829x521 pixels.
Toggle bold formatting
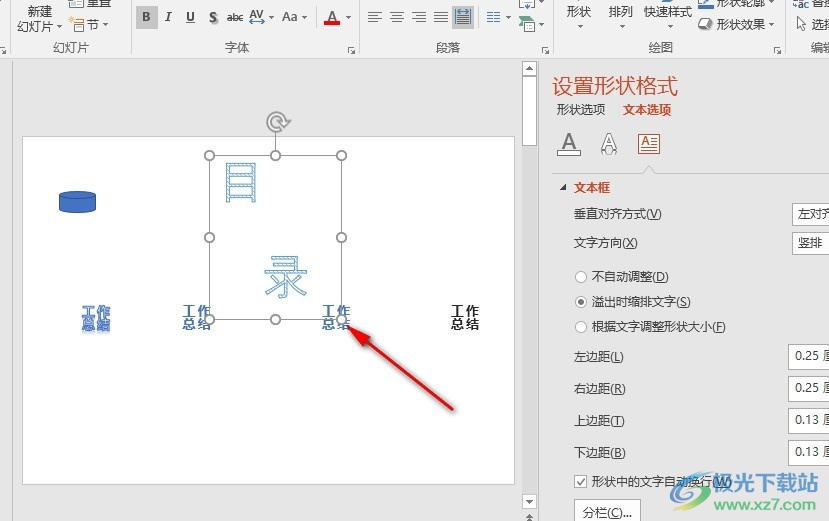(x=146, y=17)
